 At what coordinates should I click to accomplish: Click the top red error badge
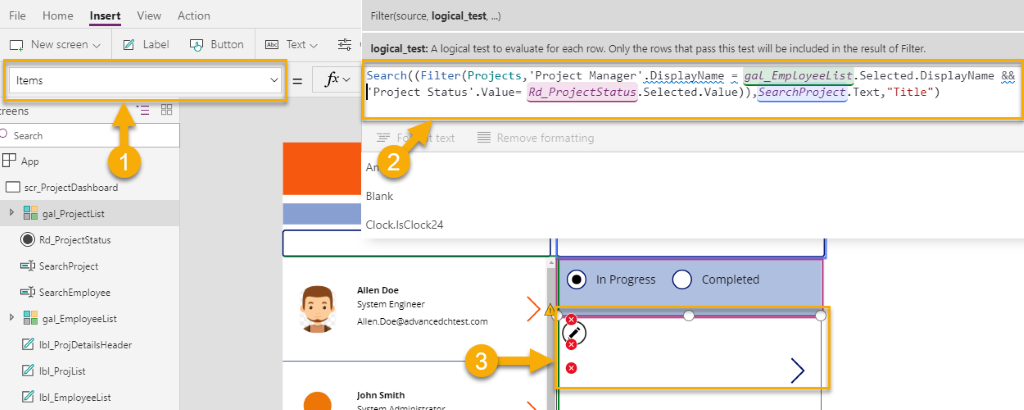point(571,319)
